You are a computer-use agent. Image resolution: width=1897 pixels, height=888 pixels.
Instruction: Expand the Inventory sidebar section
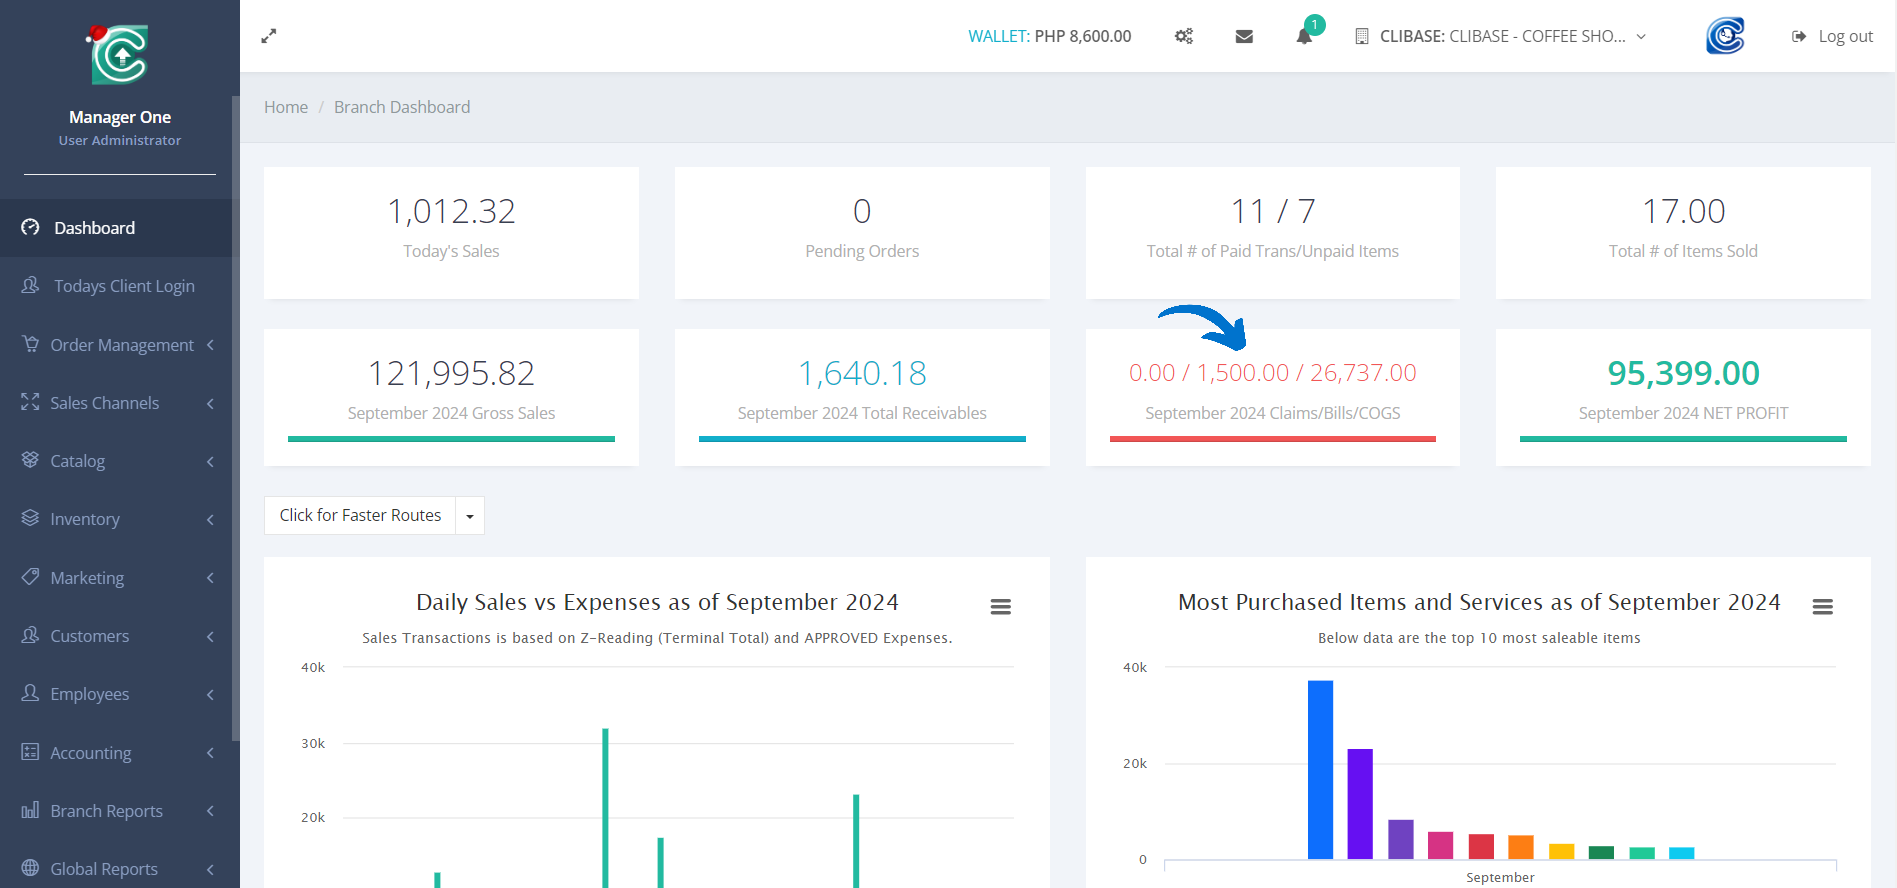[x=120, y=519]
